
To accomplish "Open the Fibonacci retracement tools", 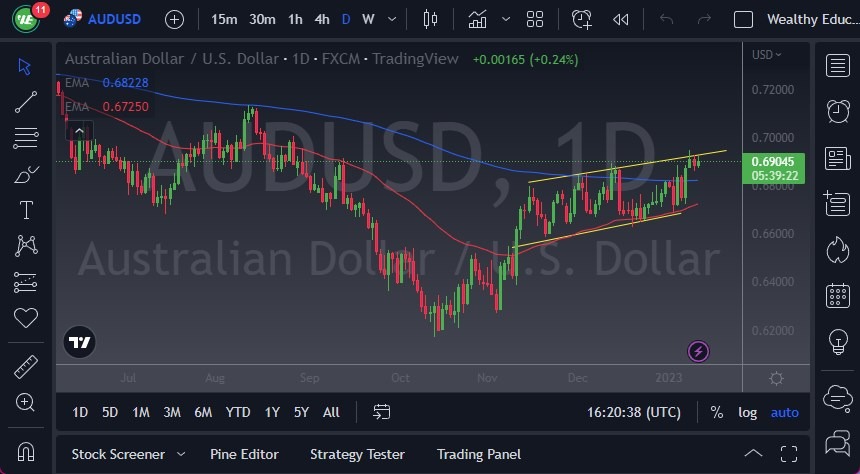I will [x=26, y=138].
